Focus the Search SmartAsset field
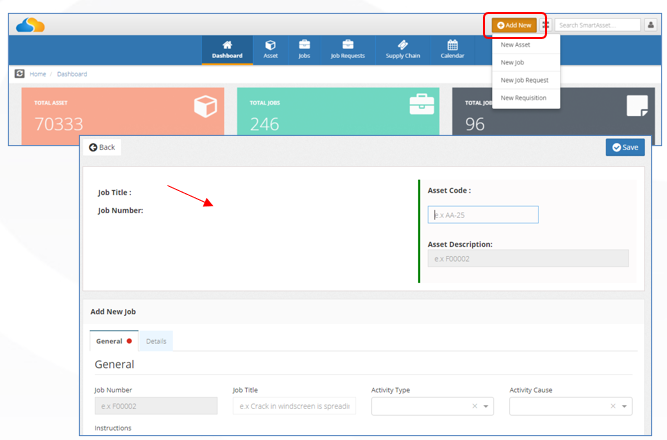Screen dimensions: 667x440 click(x=597, y=25)
